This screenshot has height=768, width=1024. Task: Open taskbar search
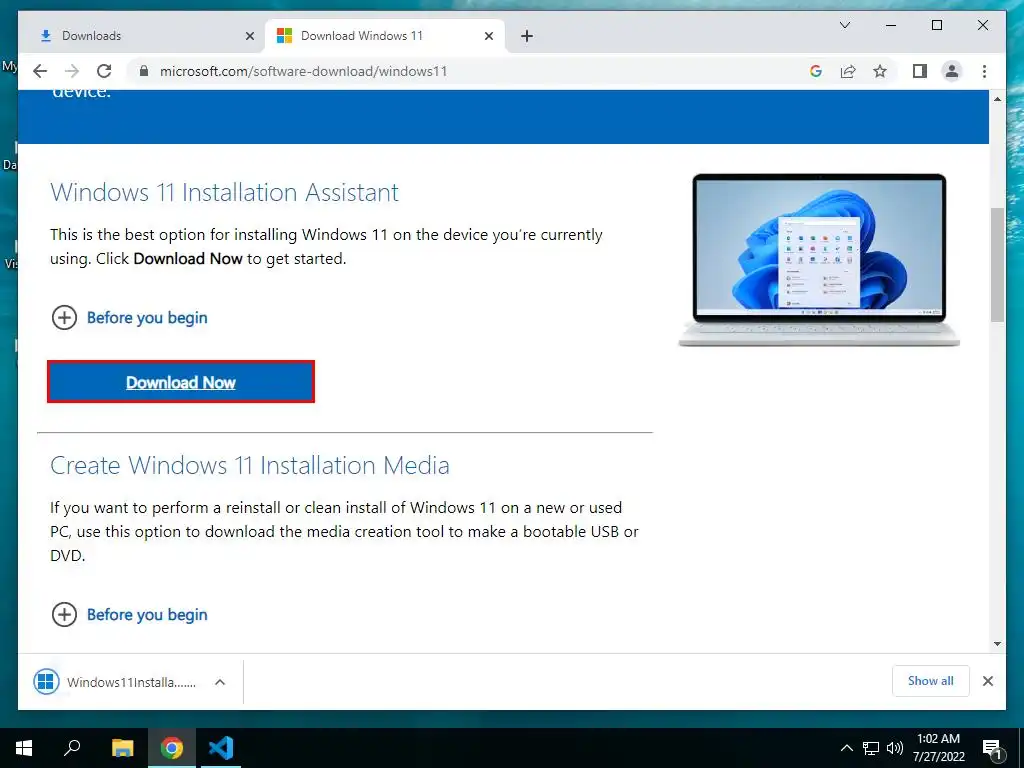[x=72, y=748]
